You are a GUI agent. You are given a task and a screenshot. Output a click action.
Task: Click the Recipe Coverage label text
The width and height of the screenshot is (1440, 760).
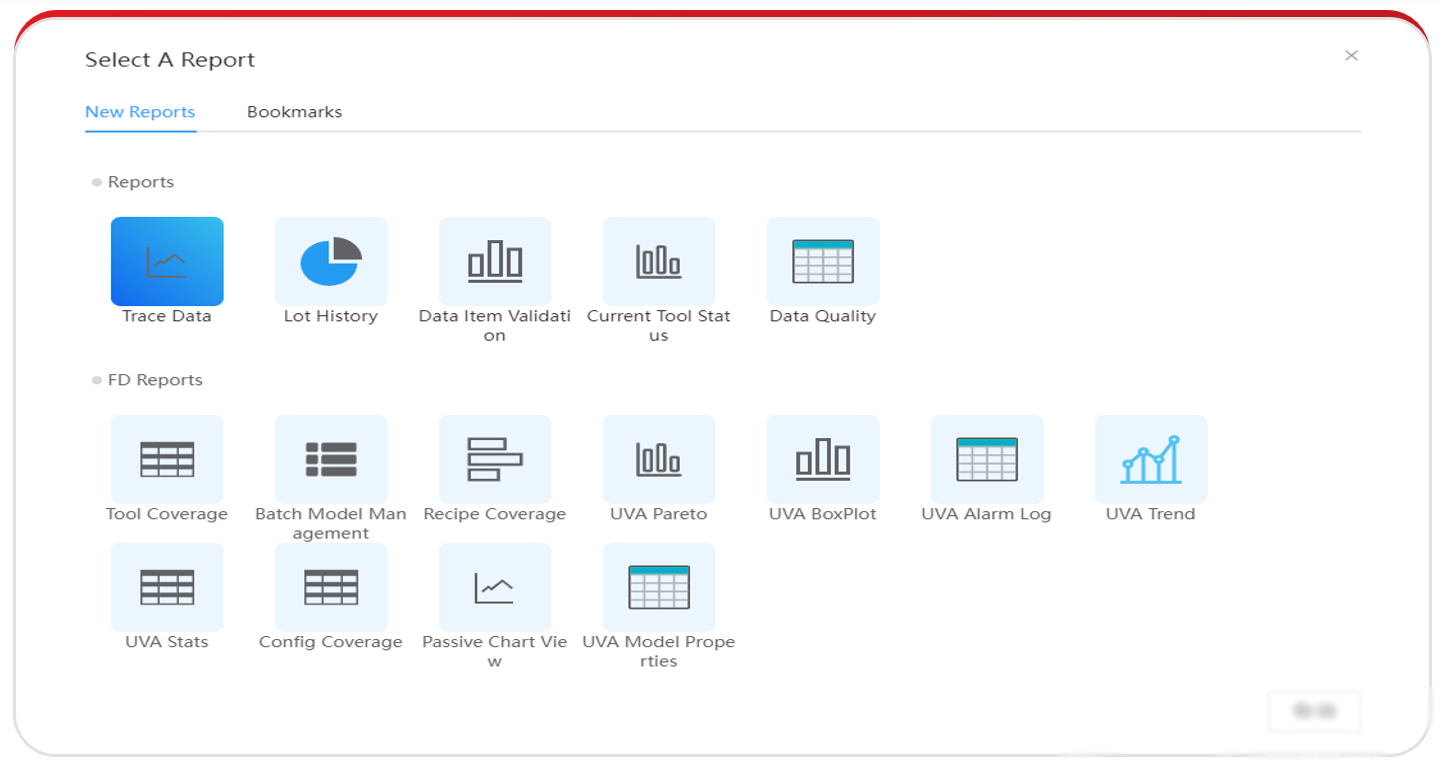(x=495, y=514)
